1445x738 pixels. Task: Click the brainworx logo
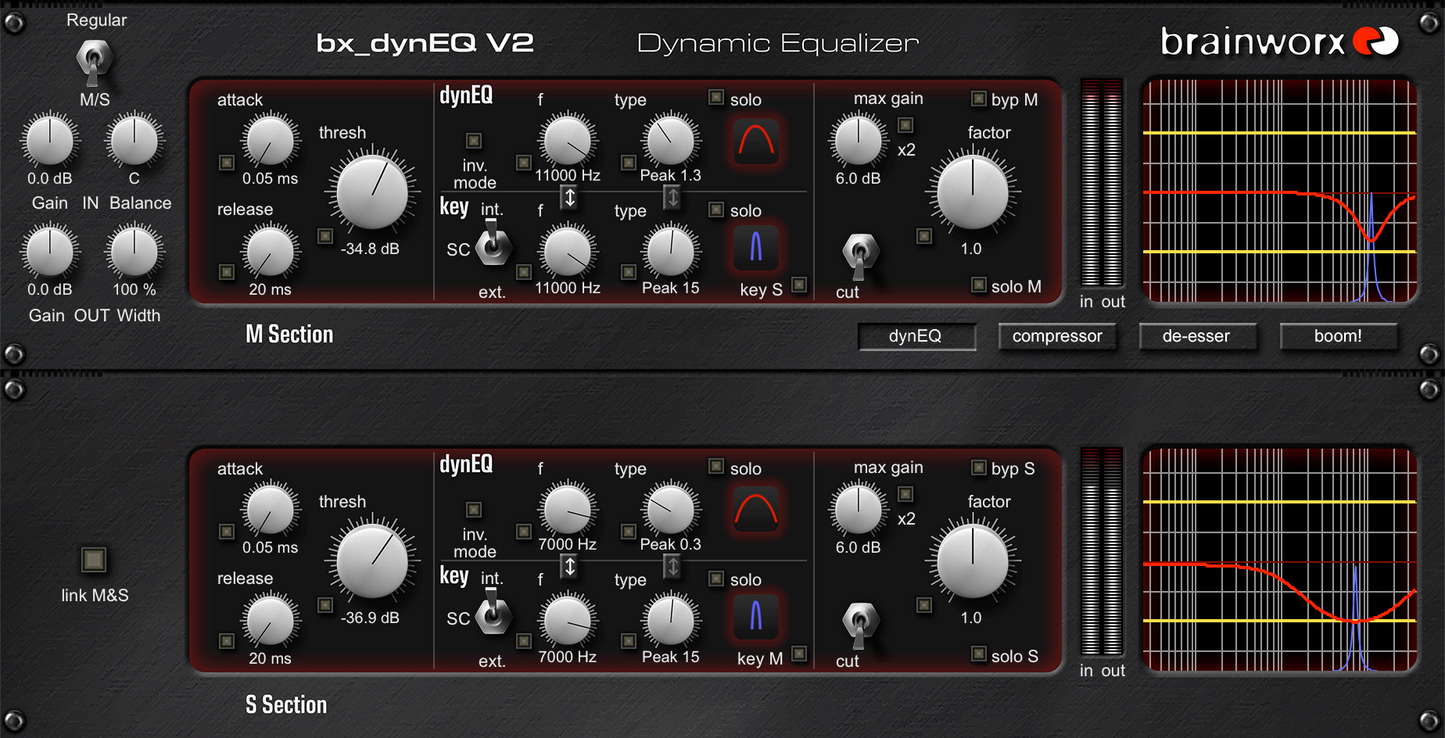(x=1279, y=42)
